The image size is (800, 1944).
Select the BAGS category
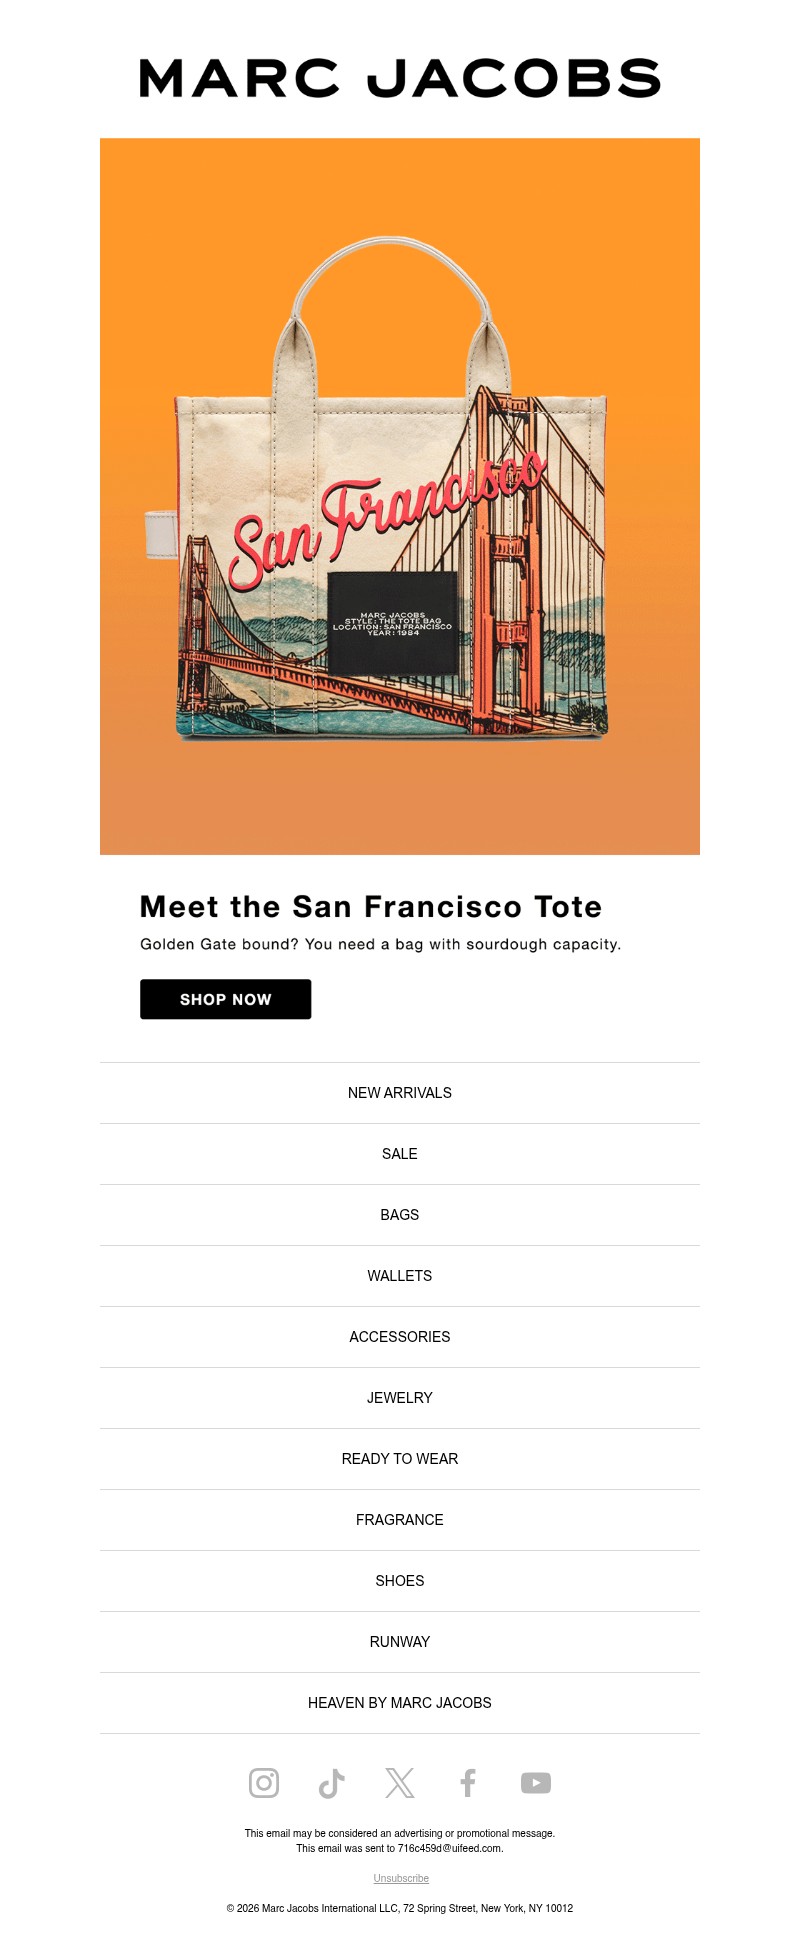(x=400, y=1215)
